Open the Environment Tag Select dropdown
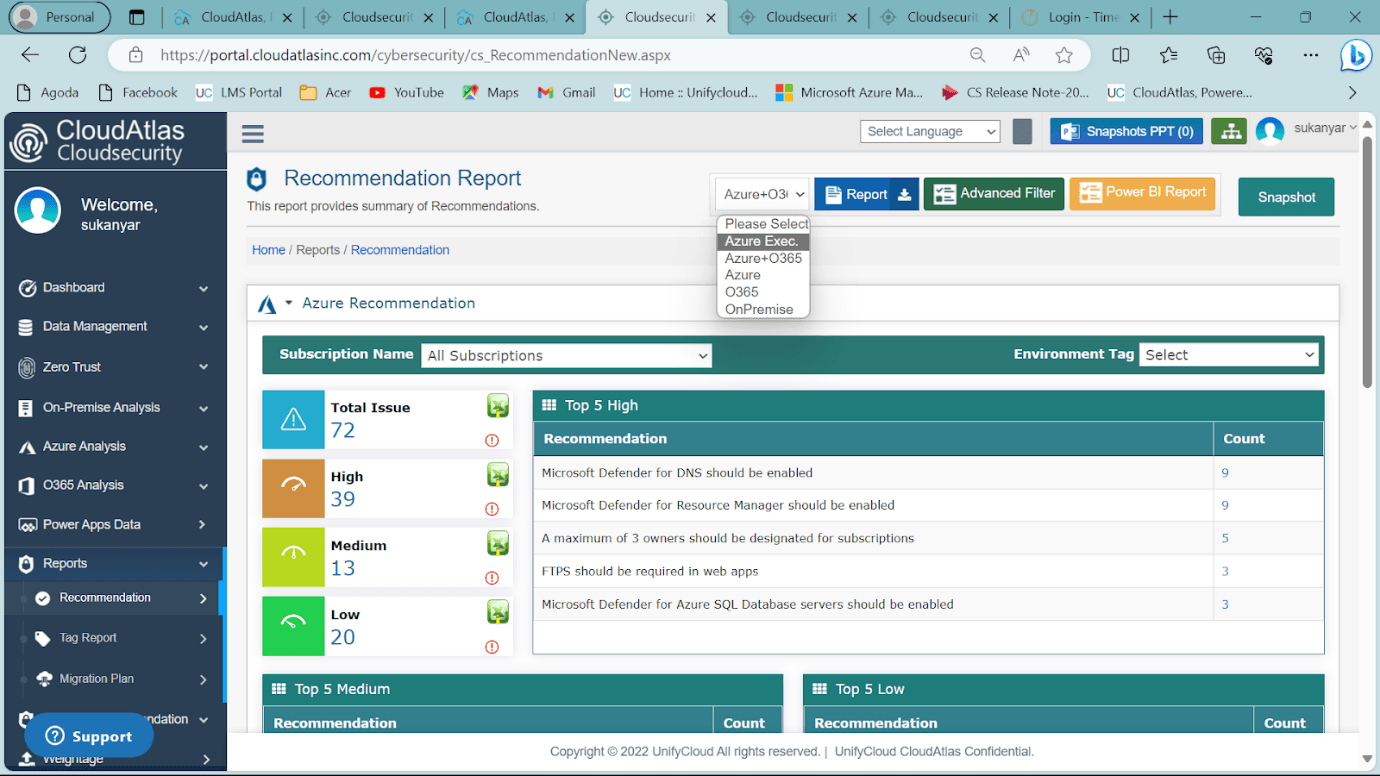The width and height of the screenshot is (1380, 776). click(x=1228, y=355)
